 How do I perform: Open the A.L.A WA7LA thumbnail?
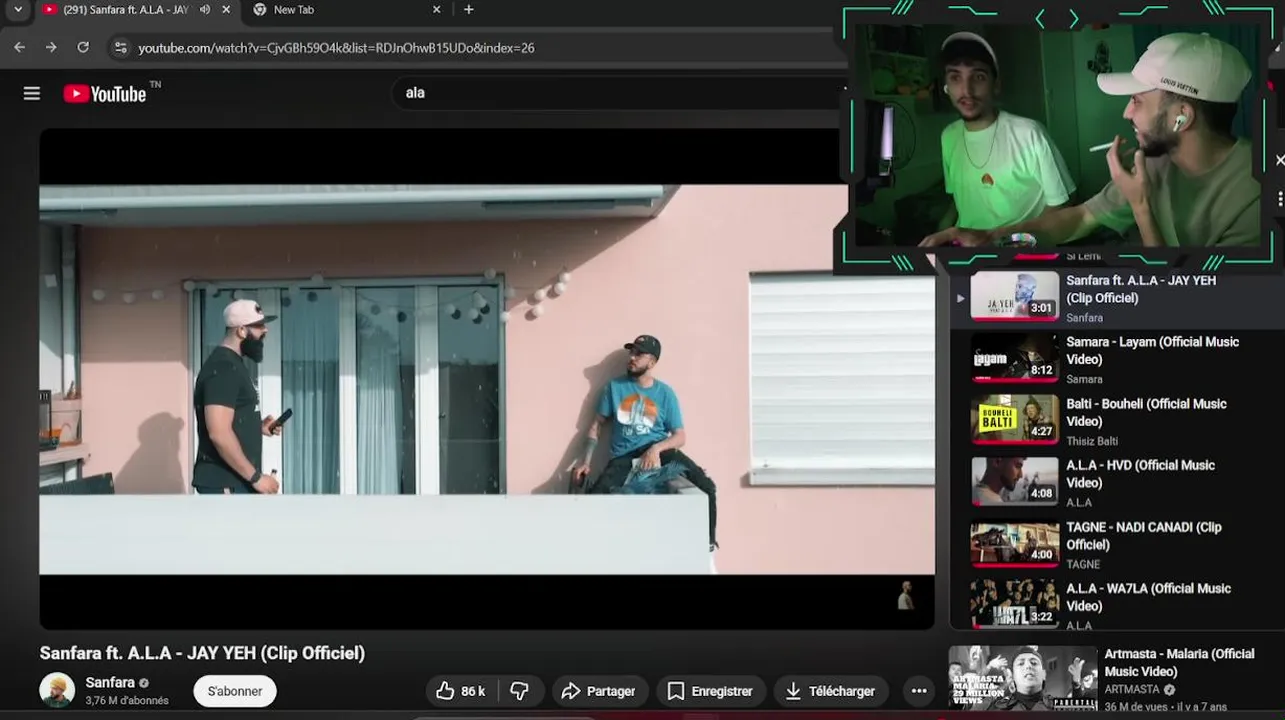pyautogui.click(x=1015, y=604)
